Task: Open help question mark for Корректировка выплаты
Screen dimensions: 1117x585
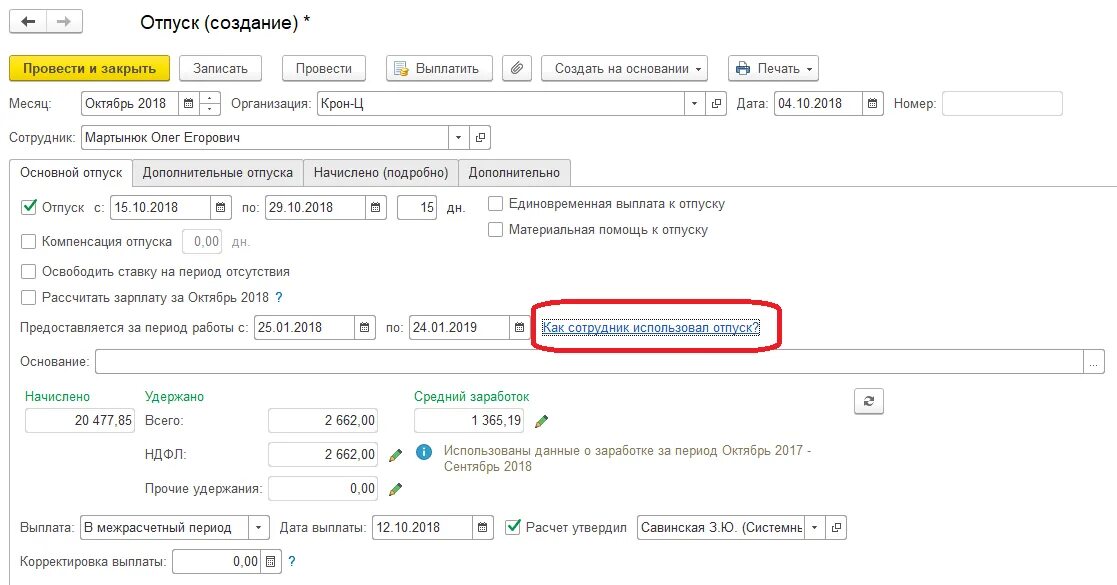Action: coord(291,561)
